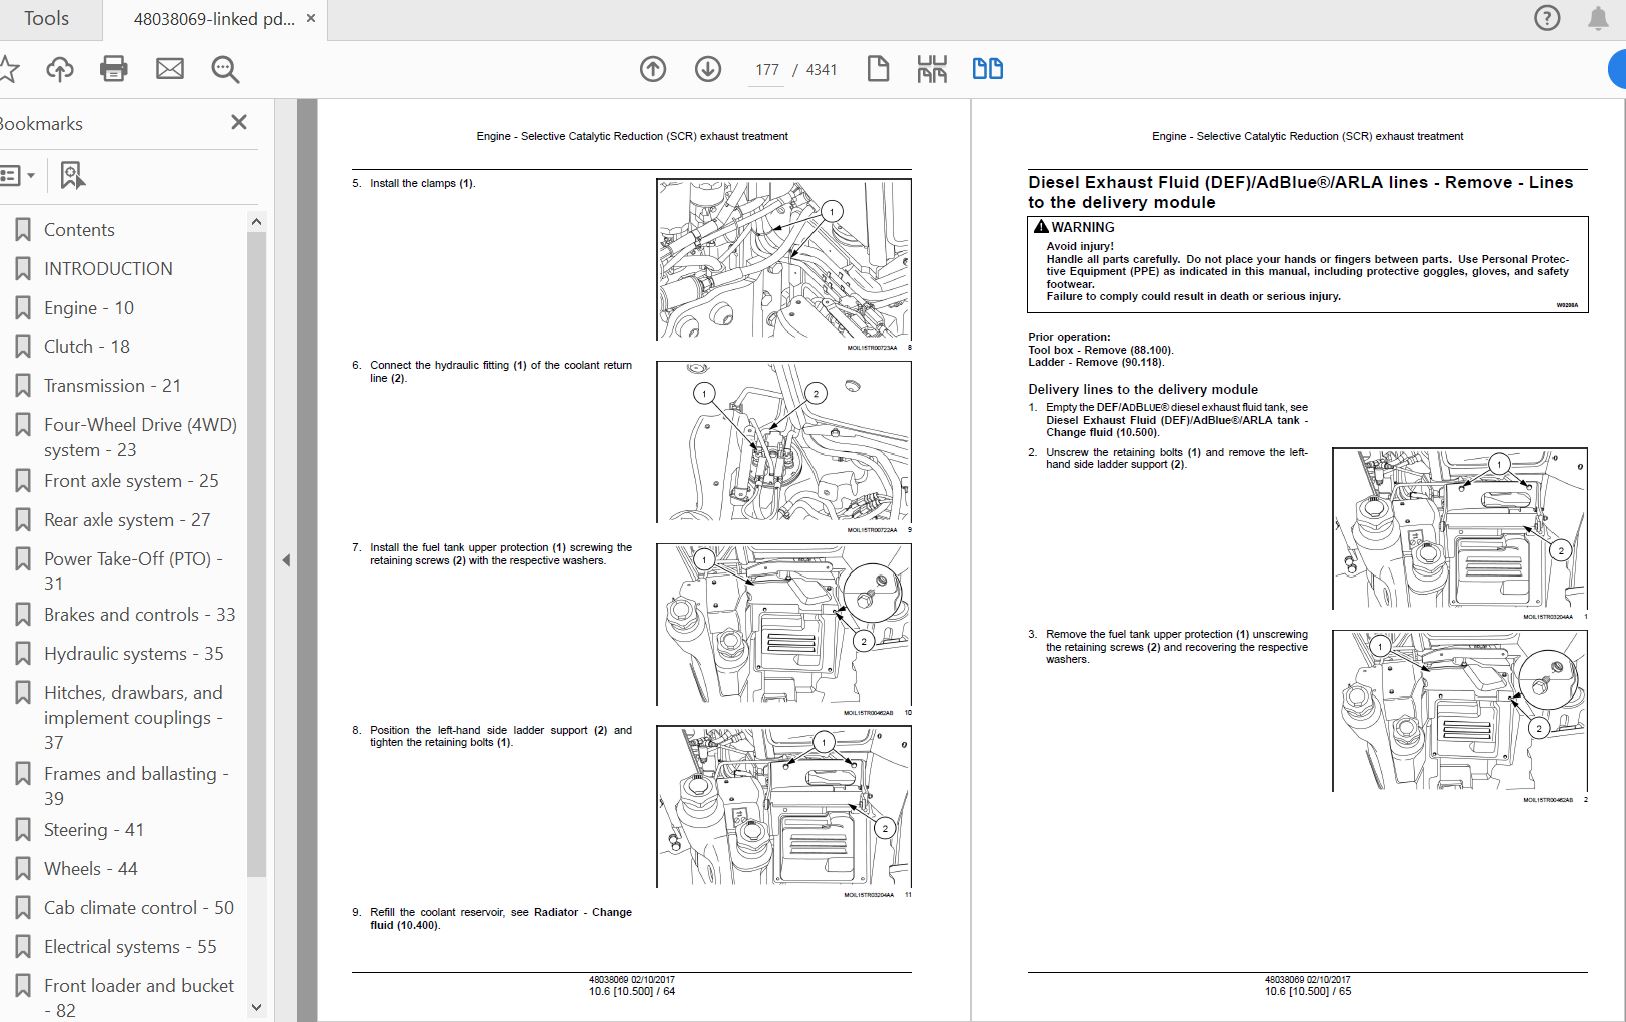Select the 48038069-linked pdf tab
The height and width of the screenshot is (1022, 1626).
pyautogui.click(x=213, y=19)
